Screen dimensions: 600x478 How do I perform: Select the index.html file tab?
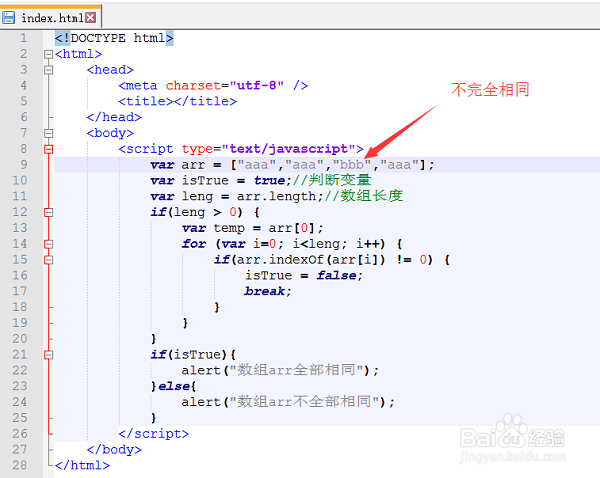pyautogui.click(x=51, y=17)
